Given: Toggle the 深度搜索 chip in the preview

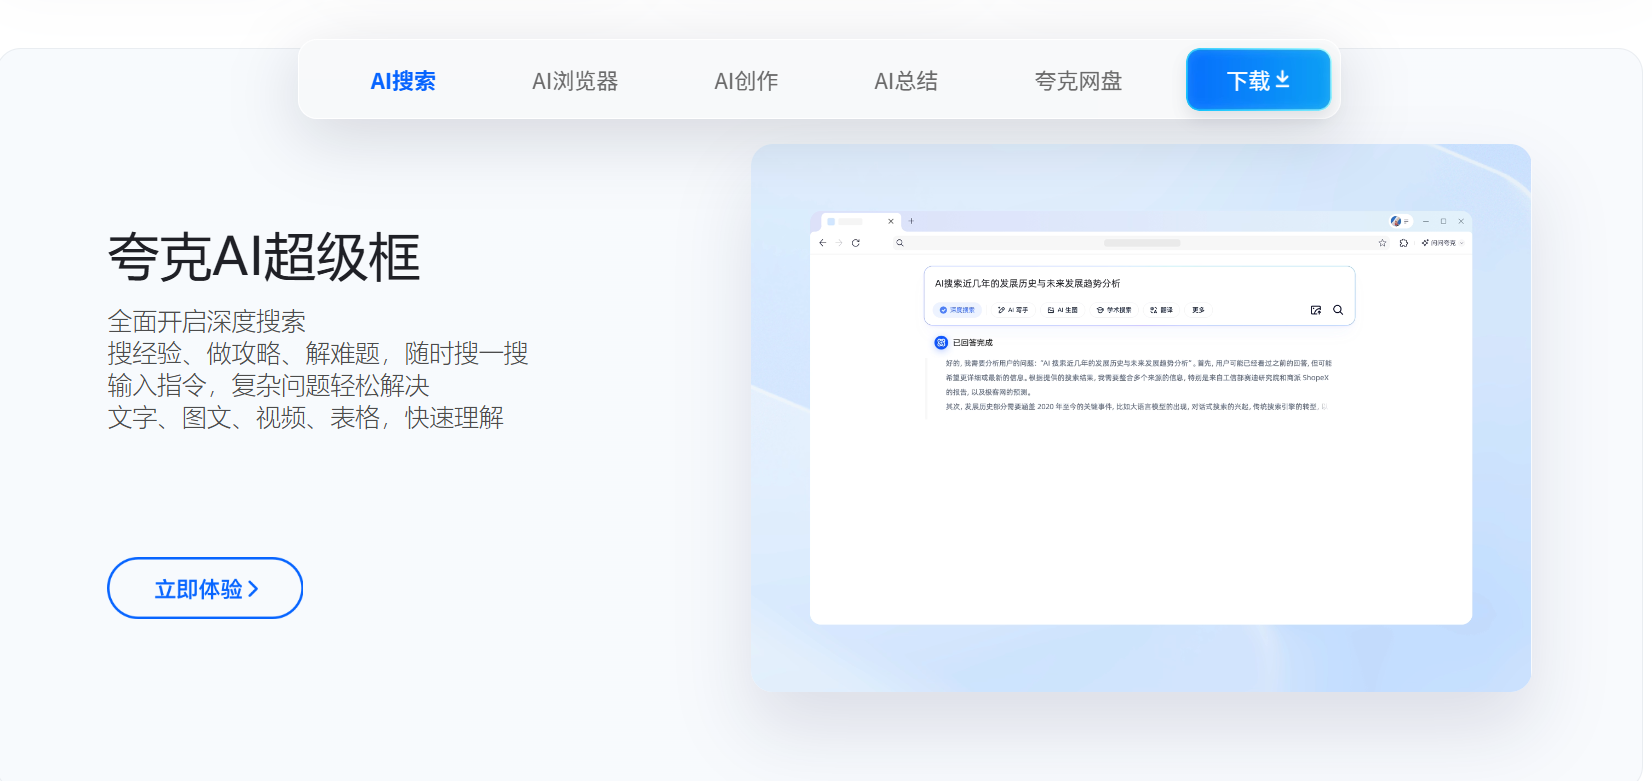Looking at the screenshot, I should 957,310.
